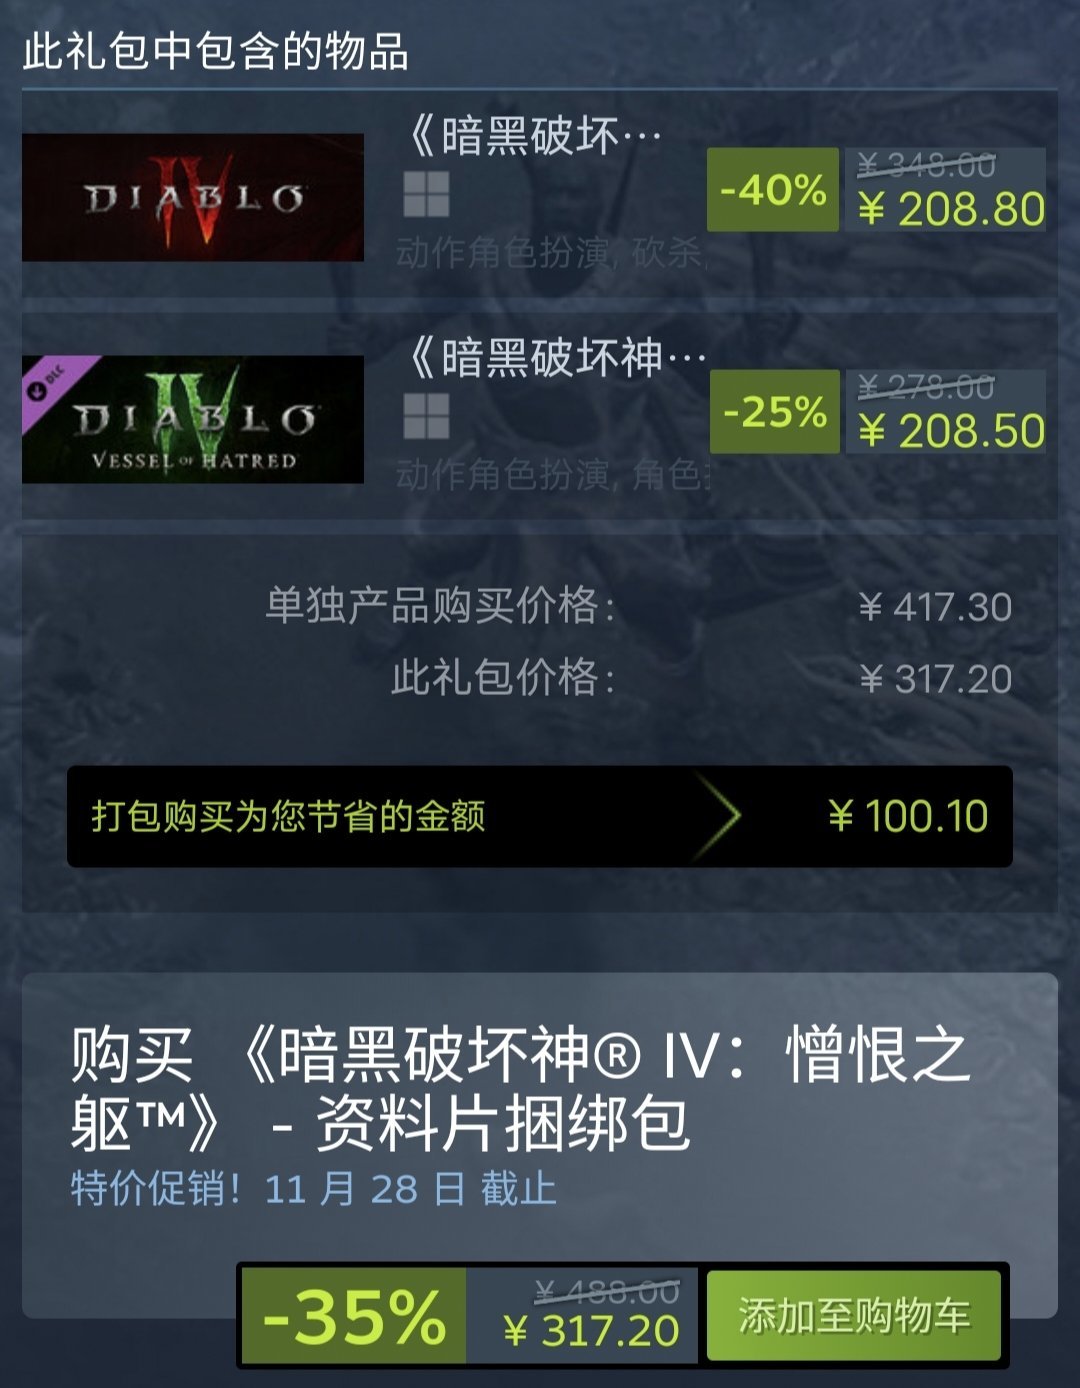The height and width of the screenshot is (1388, 1080).
Task: Open the first game title link 《暗黑破坏…
Action: pos(535,136)
